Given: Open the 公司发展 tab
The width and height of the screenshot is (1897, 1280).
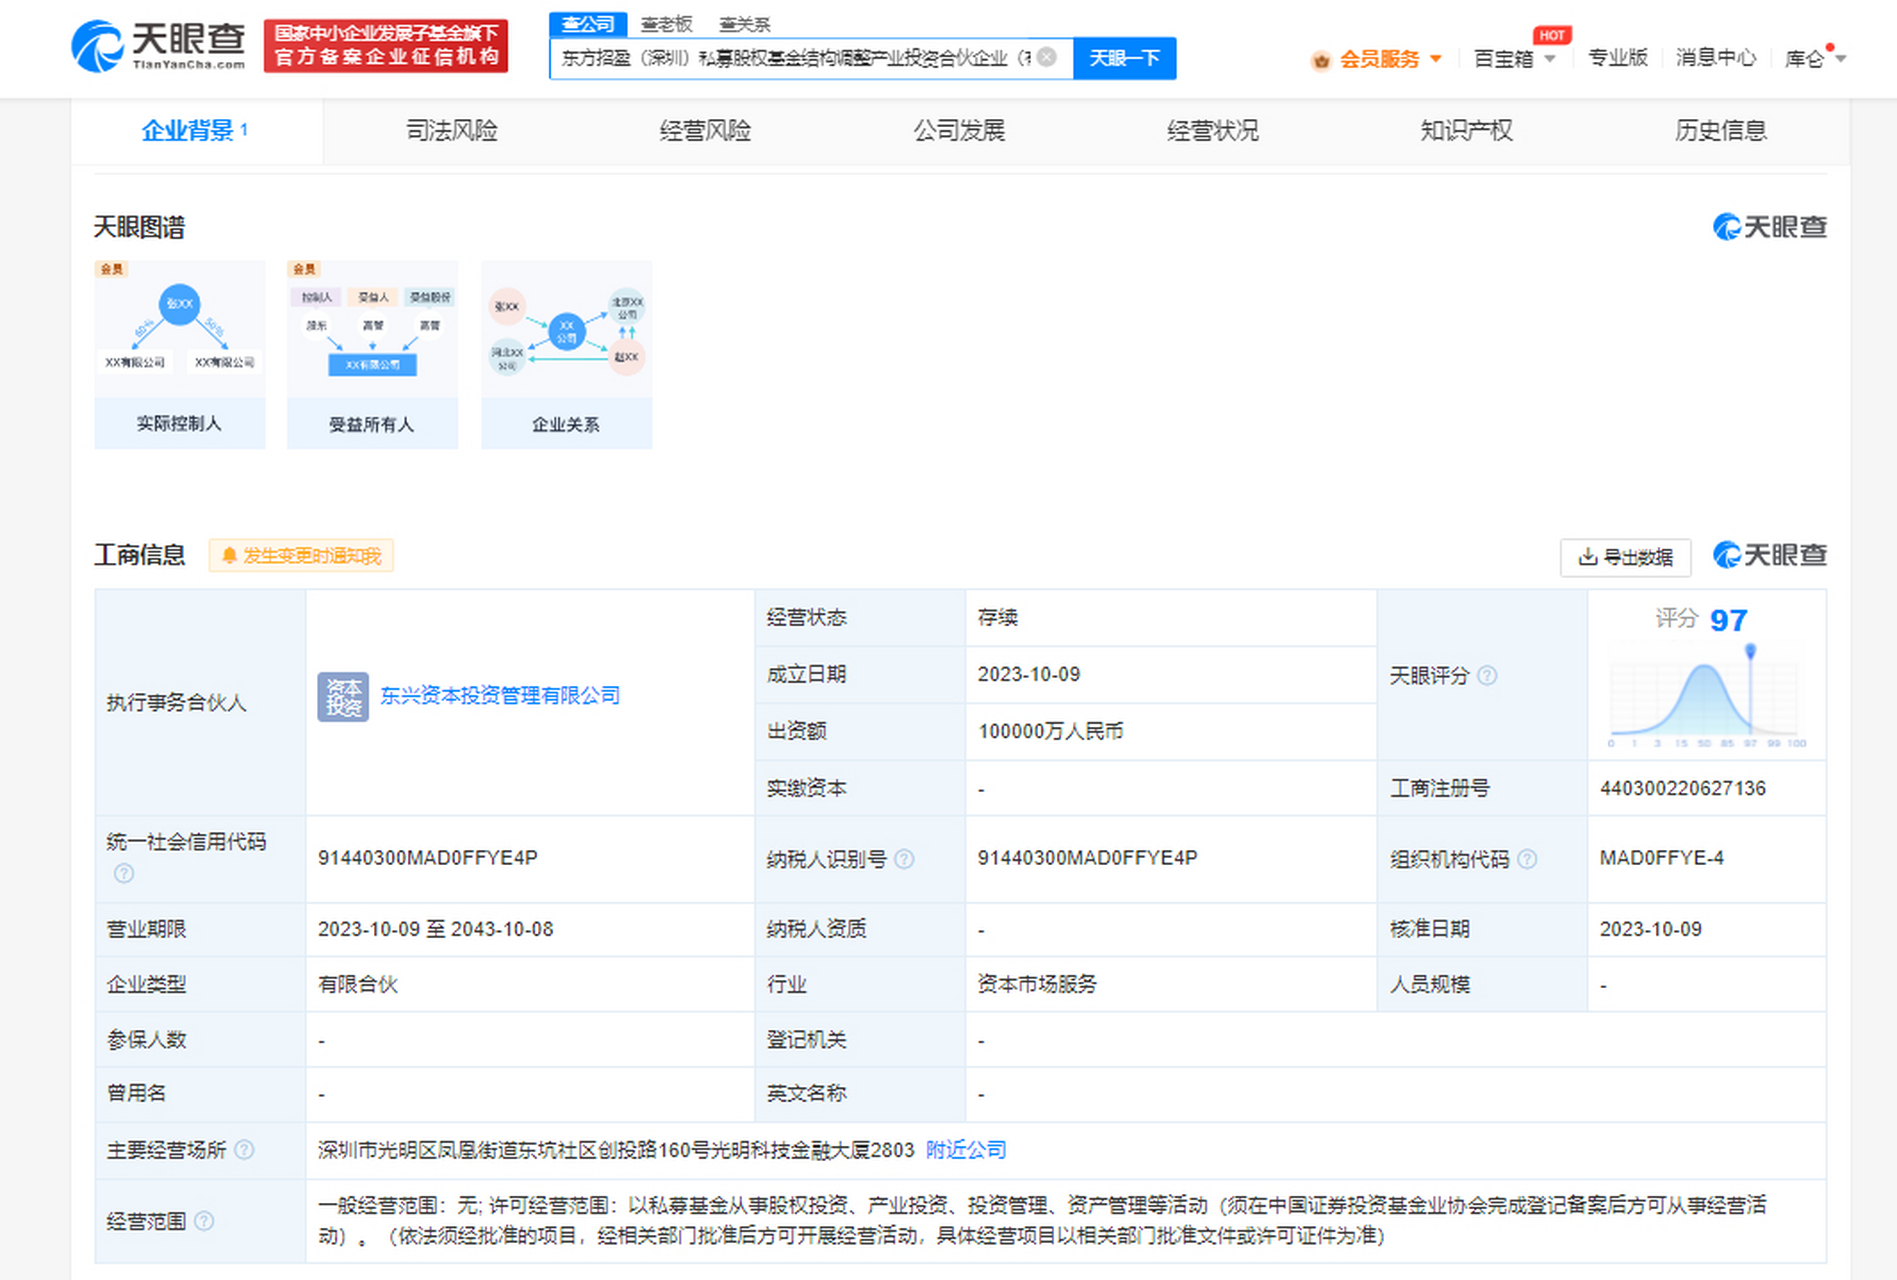Looking at the screenshot, I should (959, 130).
